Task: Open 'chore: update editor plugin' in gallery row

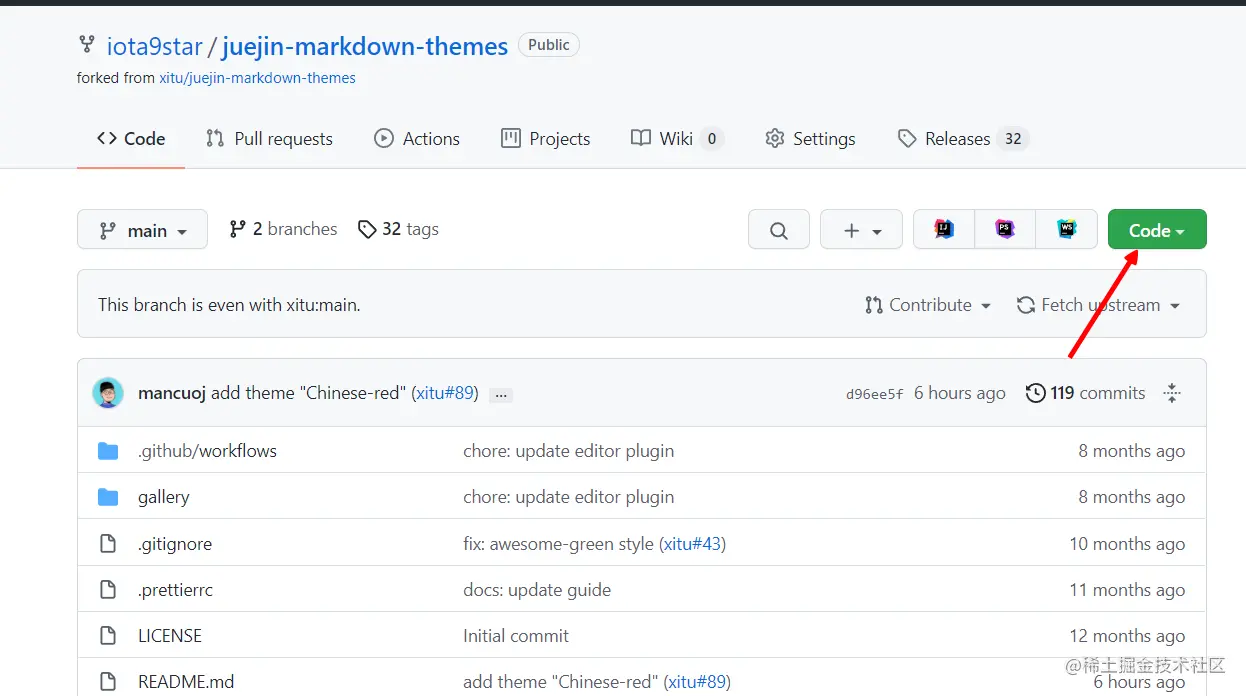Action: 569,497
